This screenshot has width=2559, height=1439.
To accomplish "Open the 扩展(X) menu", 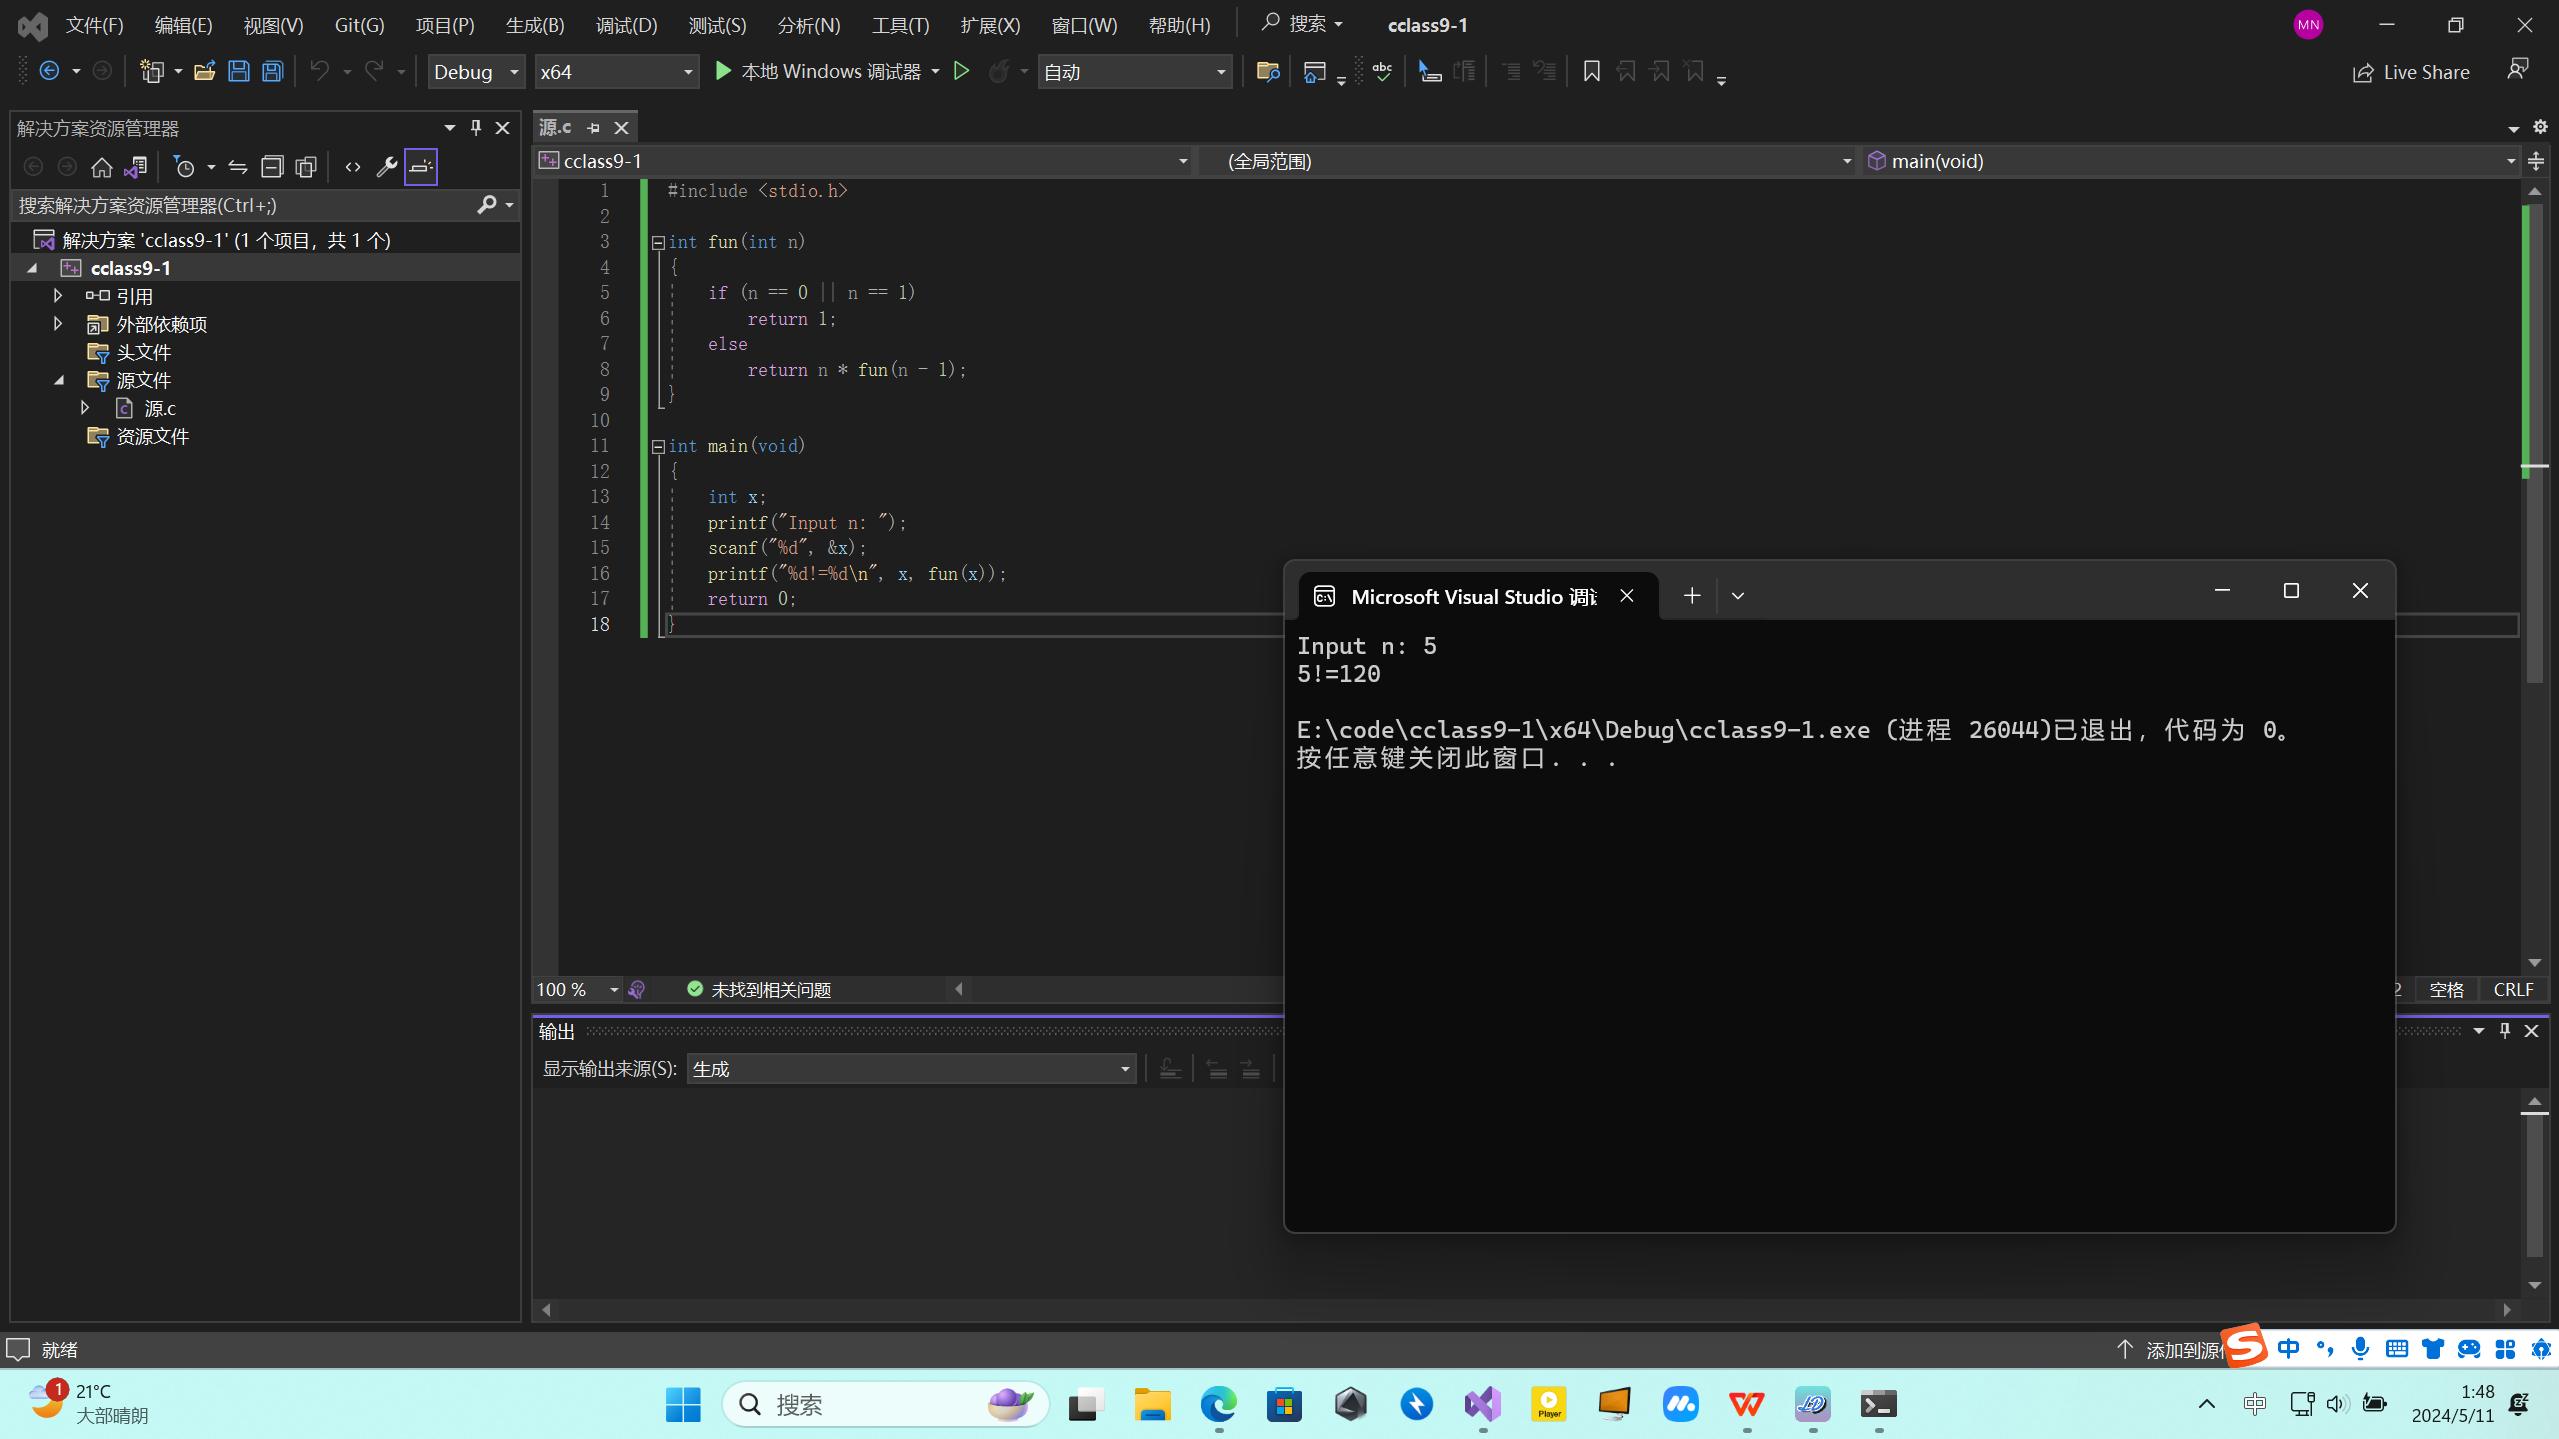I will pyautogui.click(x=990, y=25).
